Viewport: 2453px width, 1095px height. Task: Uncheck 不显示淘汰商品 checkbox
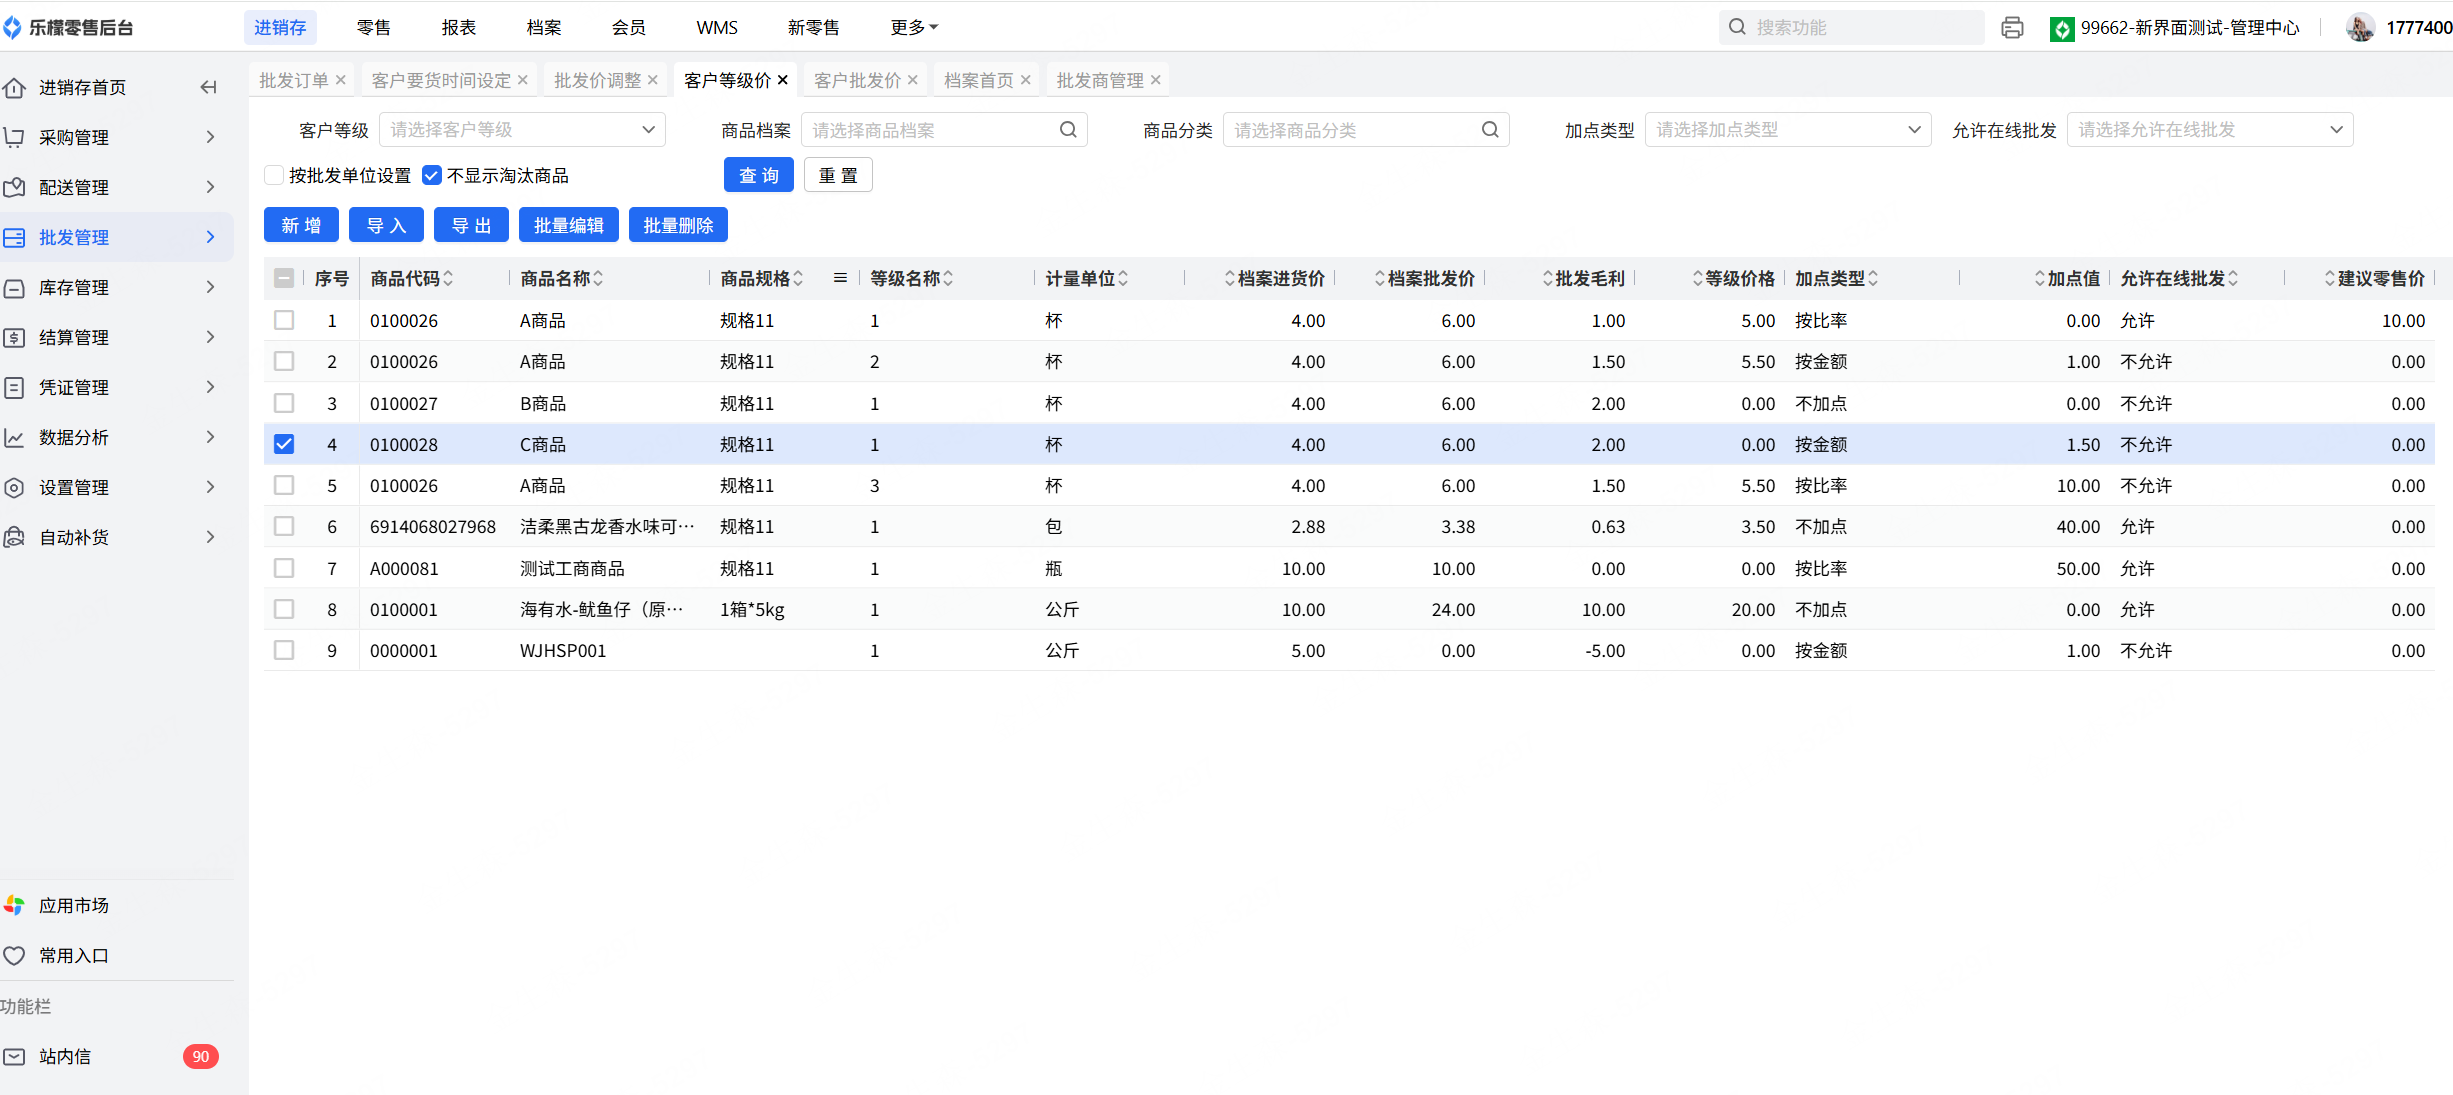432,176
